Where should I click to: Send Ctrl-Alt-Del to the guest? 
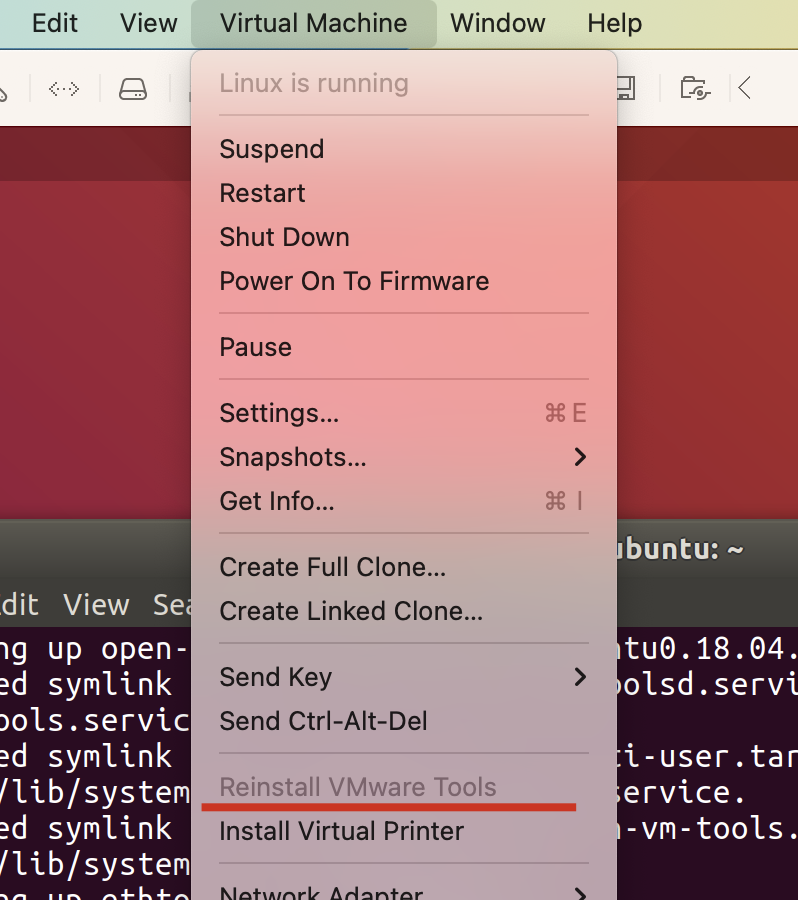point(404,721)
